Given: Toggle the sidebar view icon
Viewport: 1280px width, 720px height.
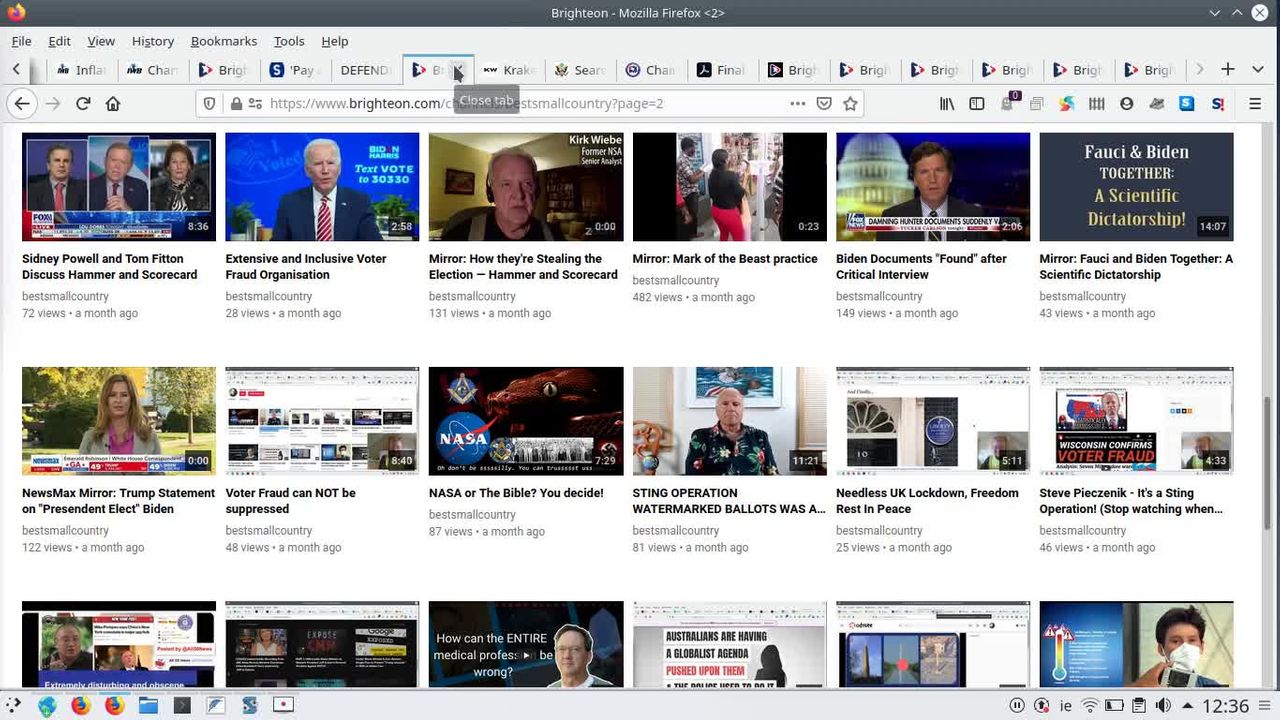Looking at the screenshot, I should [x=977, y=103].
